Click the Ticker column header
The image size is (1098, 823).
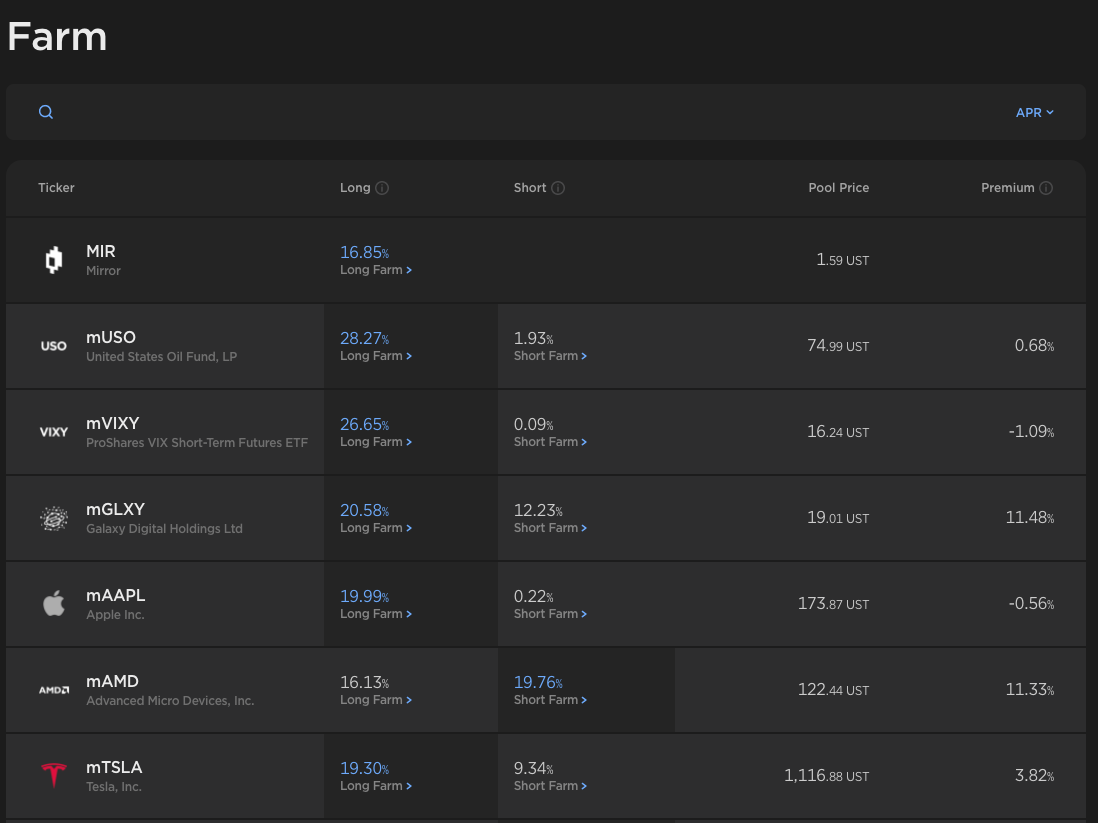coord(56,188)
